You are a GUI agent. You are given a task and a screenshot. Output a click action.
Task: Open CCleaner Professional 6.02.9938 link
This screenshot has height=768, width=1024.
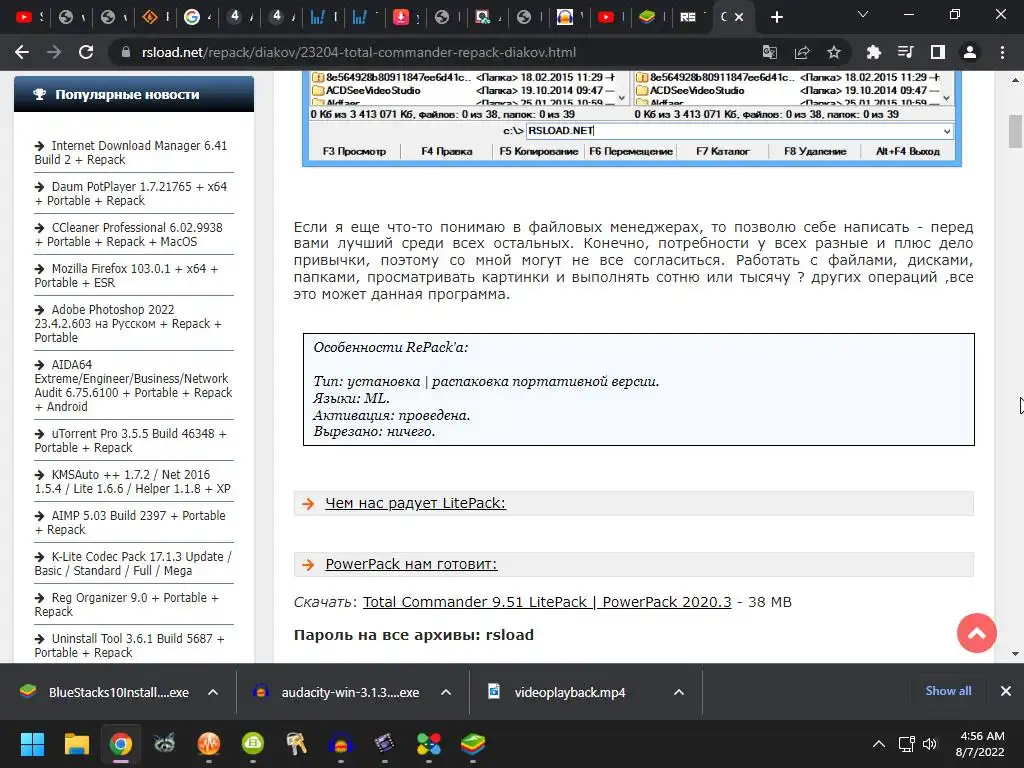(129, 235)
